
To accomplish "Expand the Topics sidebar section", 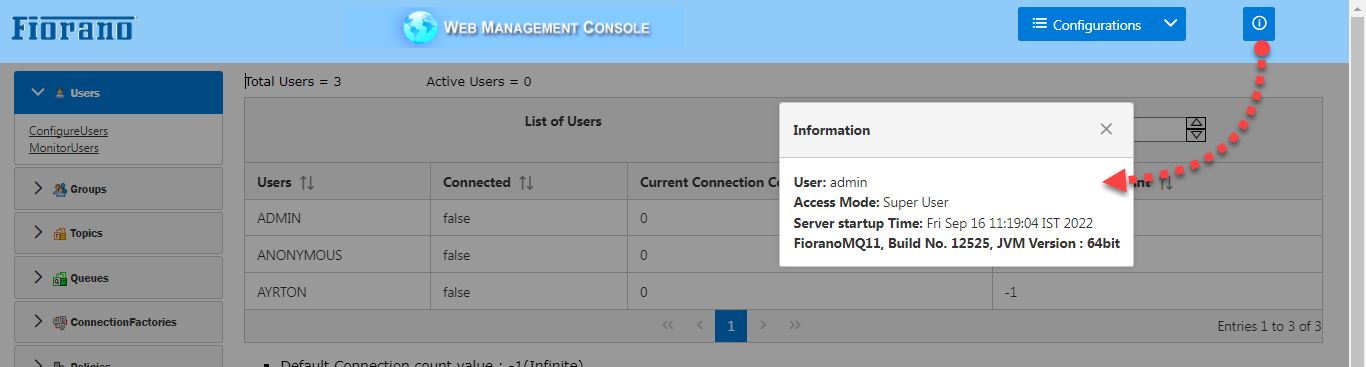I will [x=38, y=232].
